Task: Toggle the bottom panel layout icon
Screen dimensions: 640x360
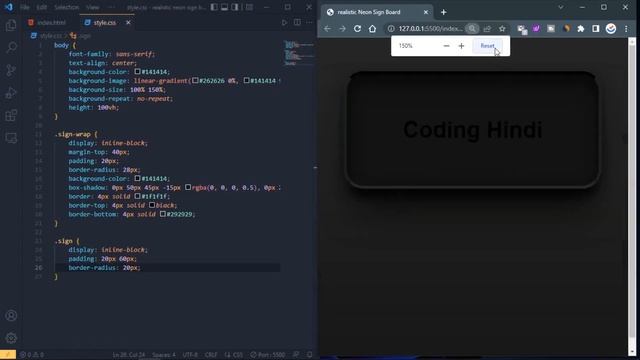Action: 224,7
